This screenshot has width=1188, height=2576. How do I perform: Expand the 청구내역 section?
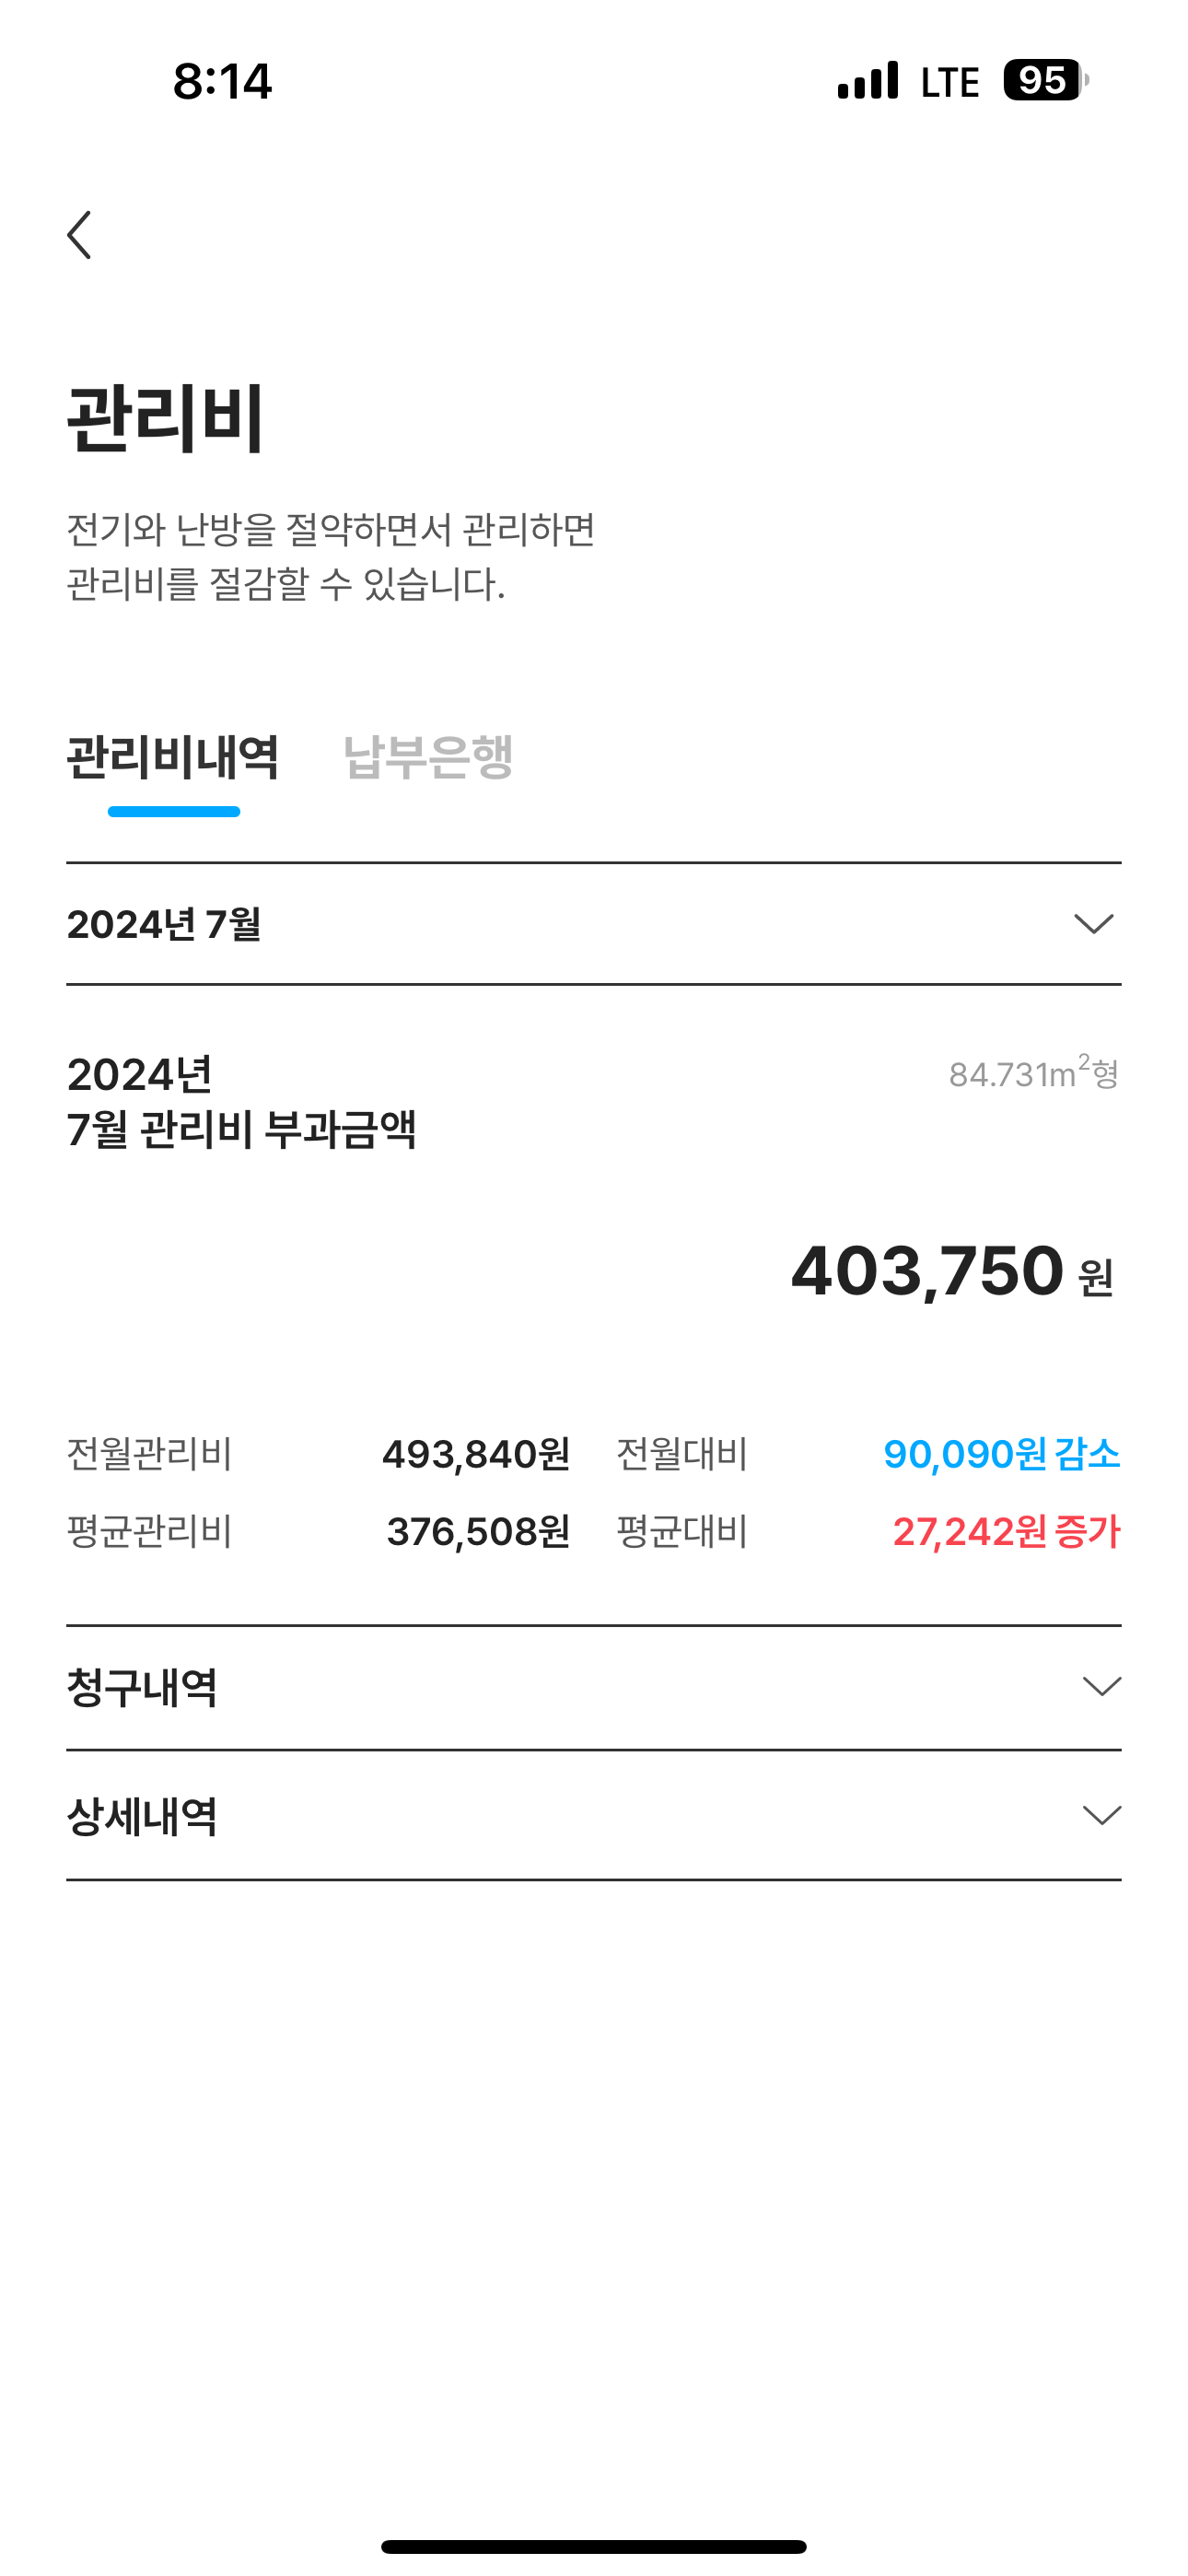tap(592, 1688)
